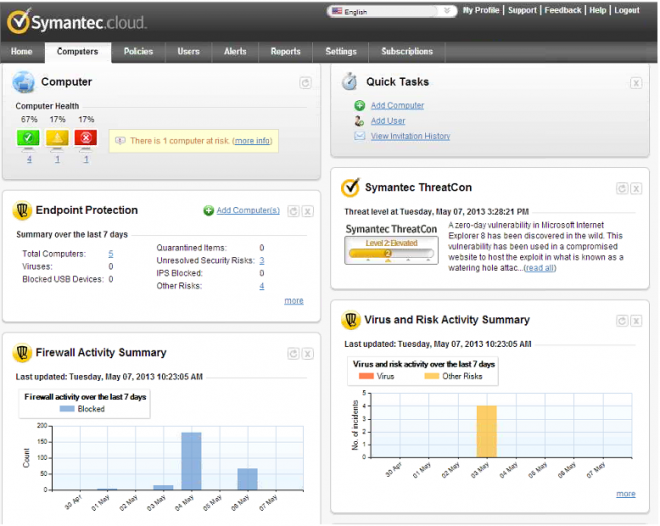660x526 pixels.
Task: Click more link in Virus and Risk Summary
Action: point(626,494)
